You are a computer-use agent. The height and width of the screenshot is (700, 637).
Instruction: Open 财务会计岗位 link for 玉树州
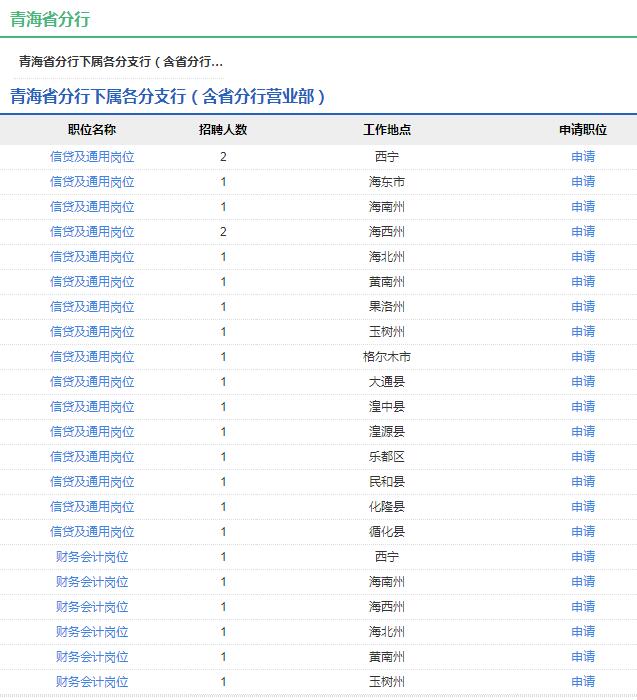coord(92,682)
